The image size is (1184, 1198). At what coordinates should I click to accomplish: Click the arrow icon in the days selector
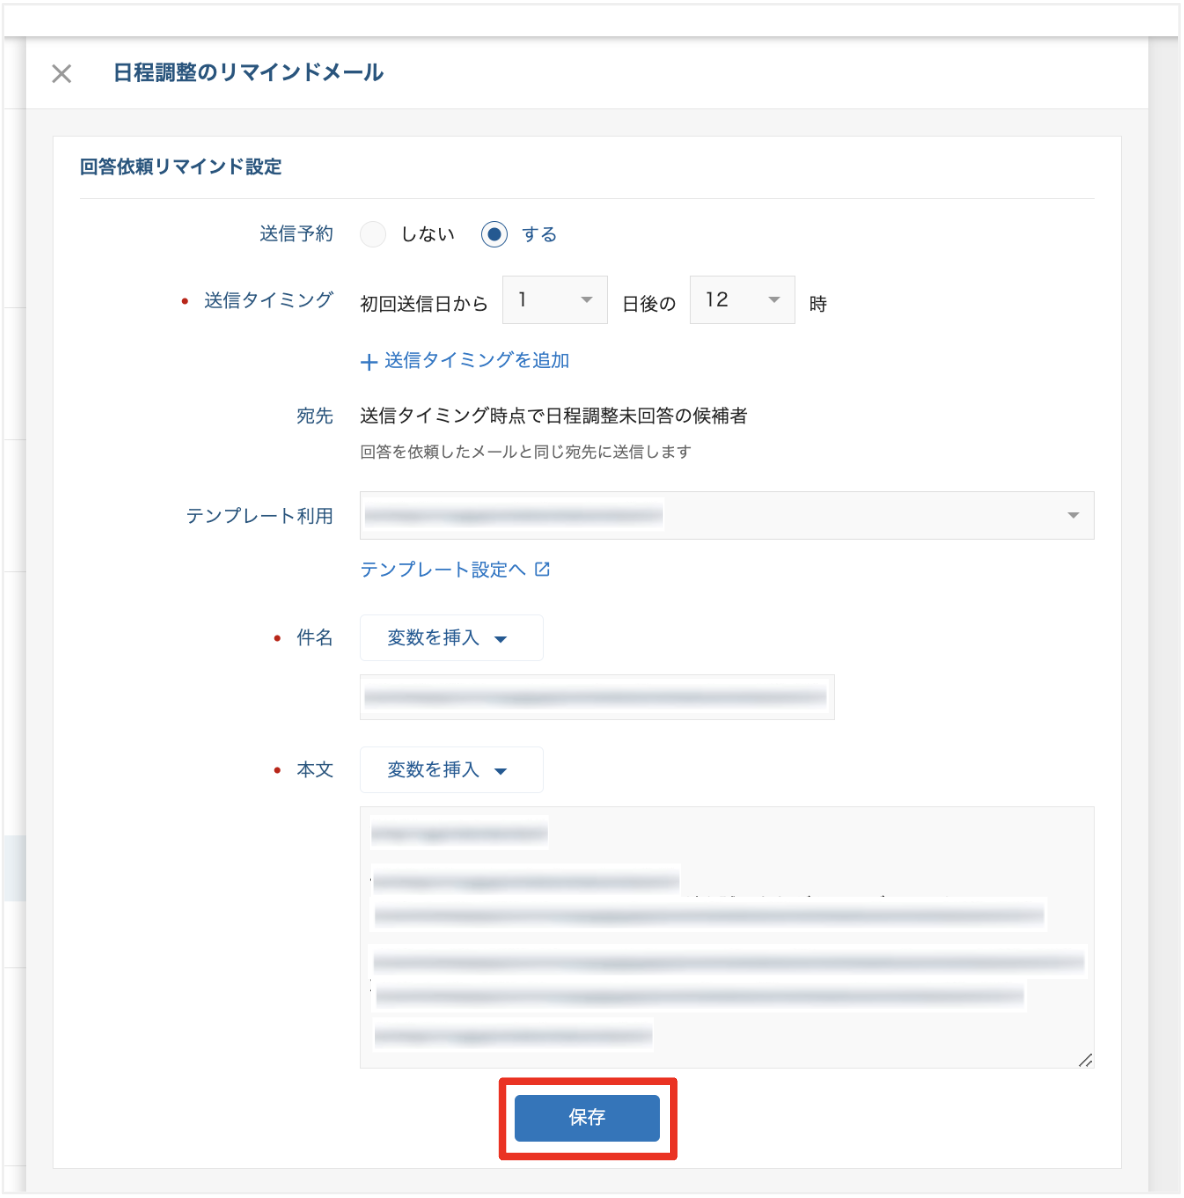point(586,299)
